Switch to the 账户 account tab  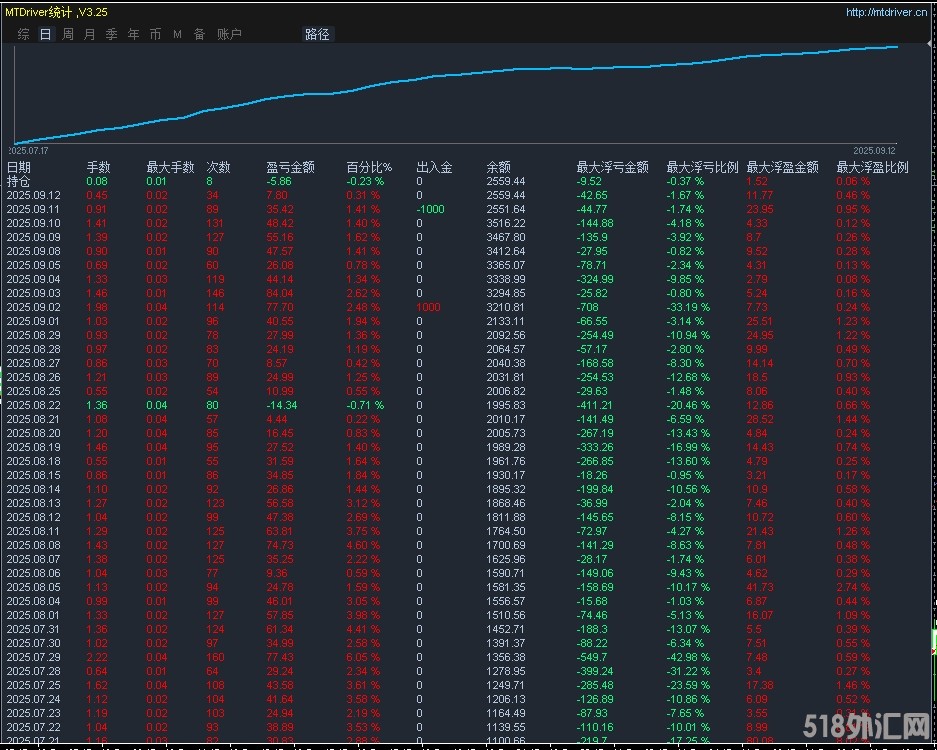tap(229, 34)
